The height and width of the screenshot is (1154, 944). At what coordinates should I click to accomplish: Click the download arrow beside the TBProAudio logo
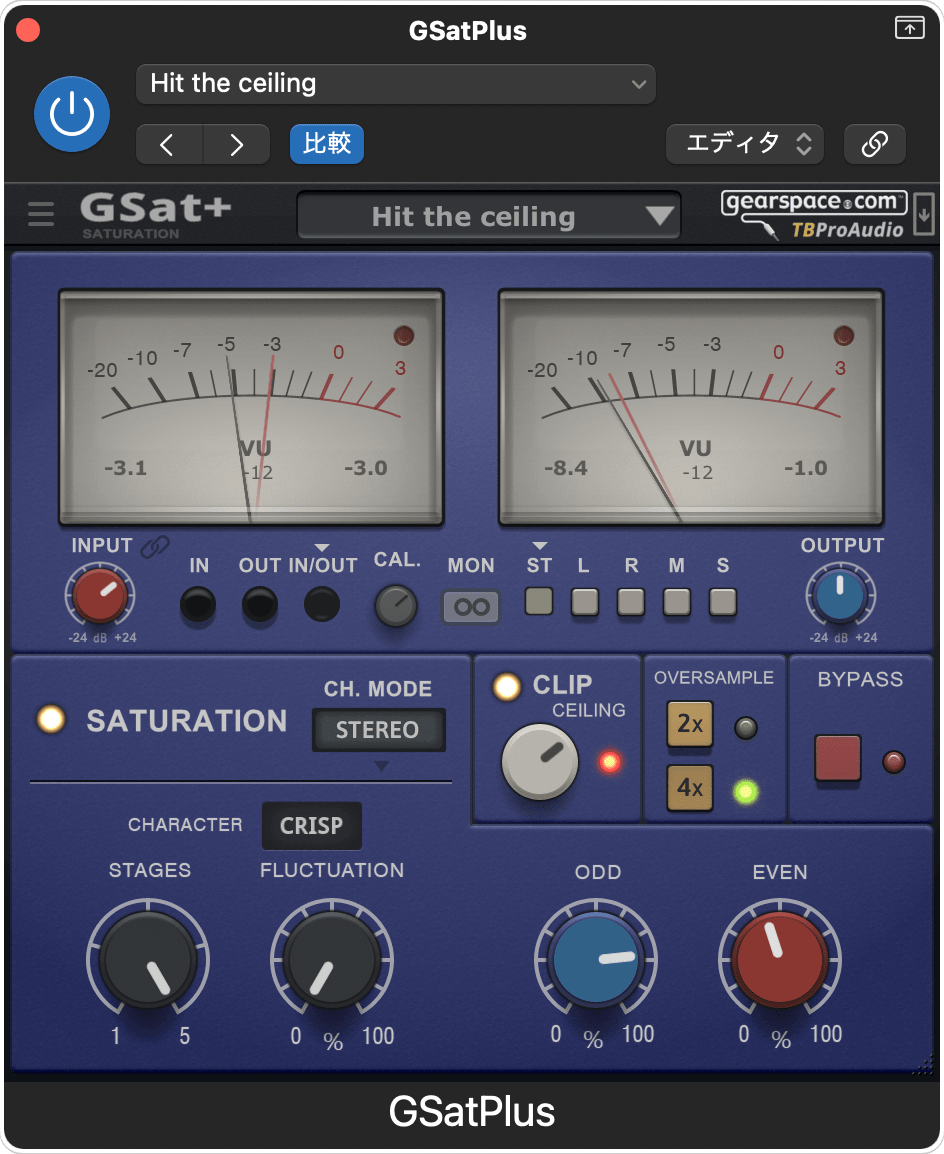[x=925, y=214]
